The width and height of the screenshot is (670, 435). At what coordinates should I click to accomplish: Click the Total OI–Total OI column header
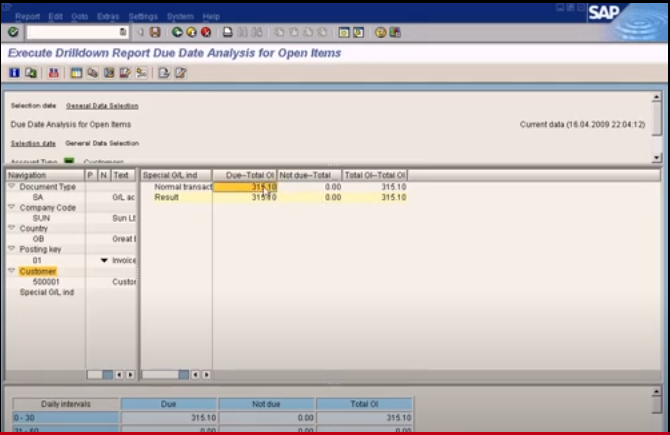[375, 175]
